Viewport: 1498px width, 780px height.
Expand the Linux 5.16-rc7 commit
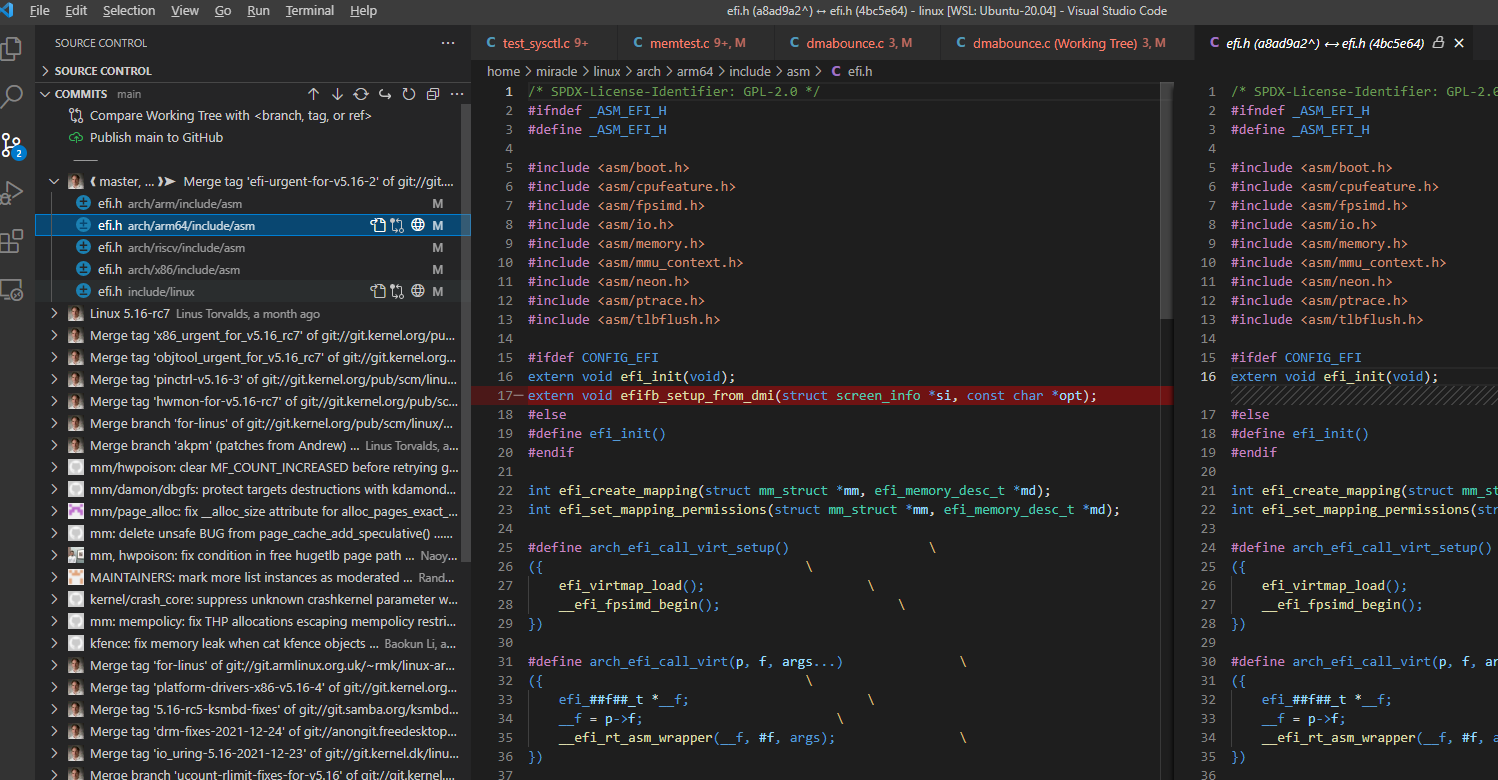(55, 313)
